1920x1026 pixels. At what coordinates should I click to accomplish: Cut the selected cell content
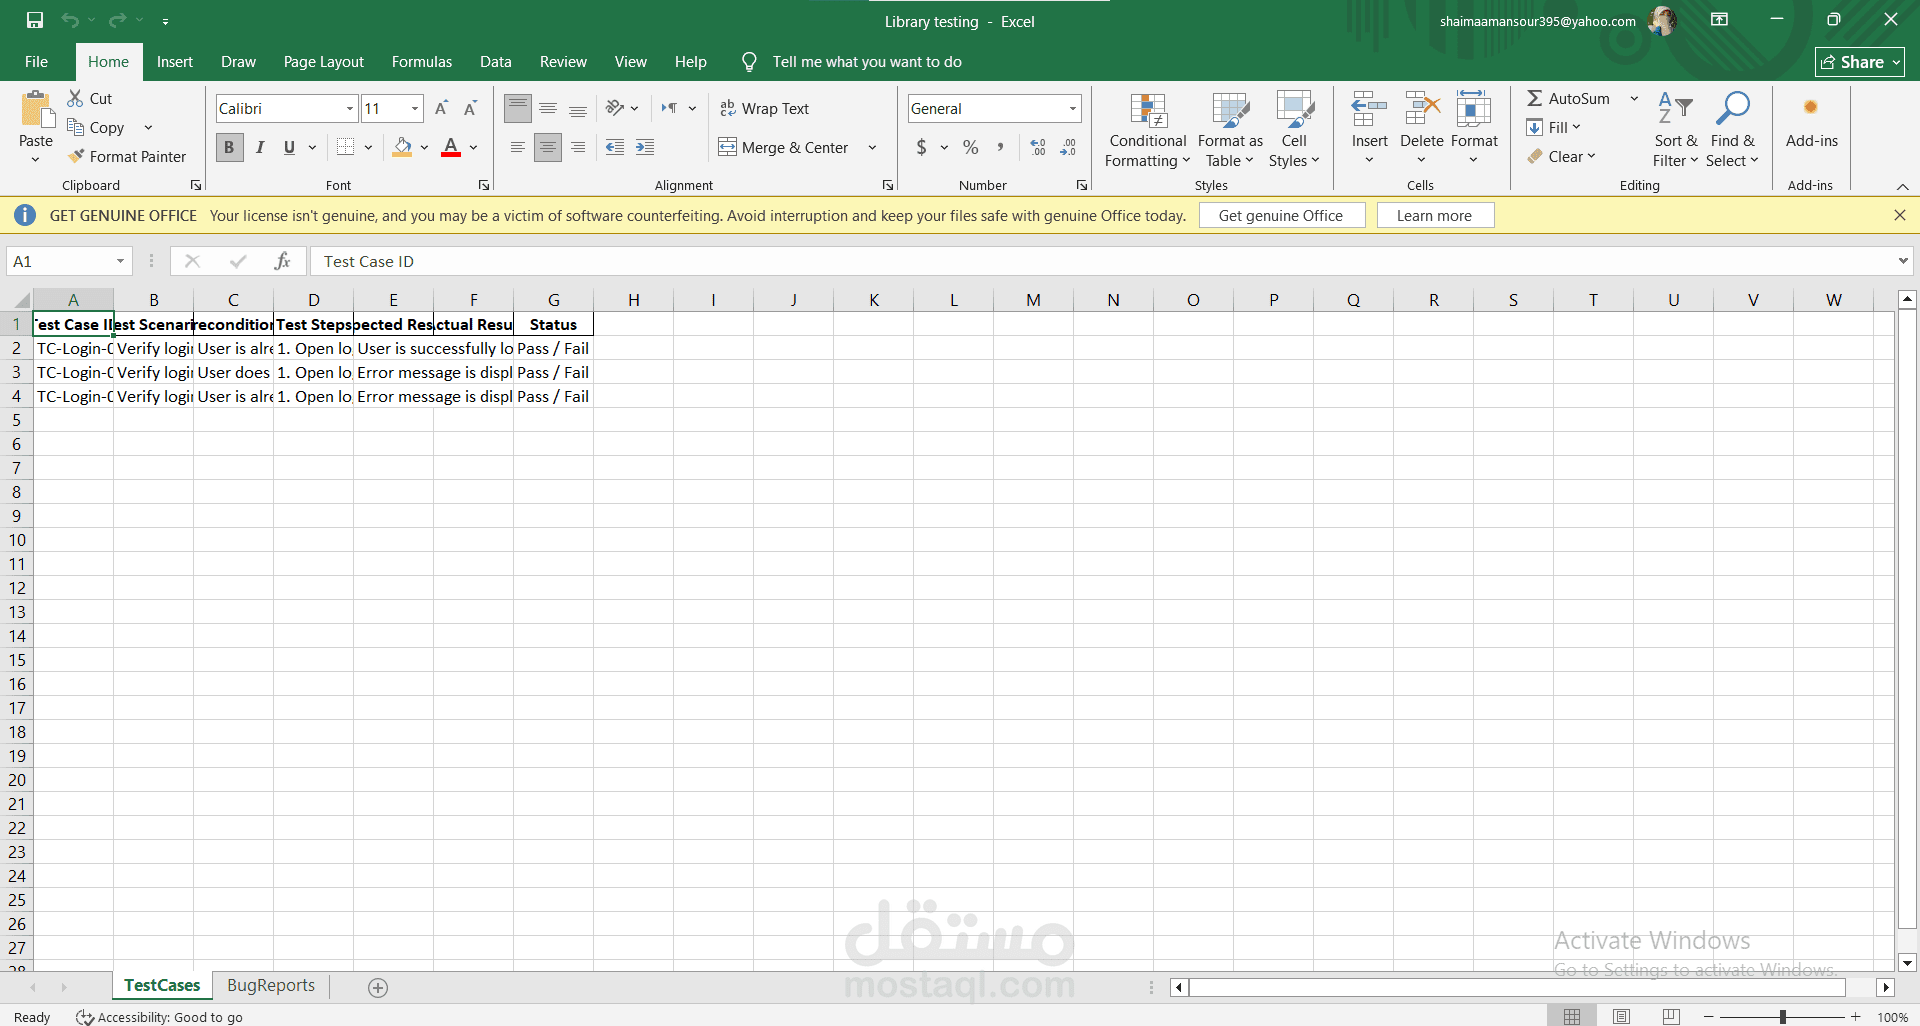pyautogui.click(x=90, y=98)
